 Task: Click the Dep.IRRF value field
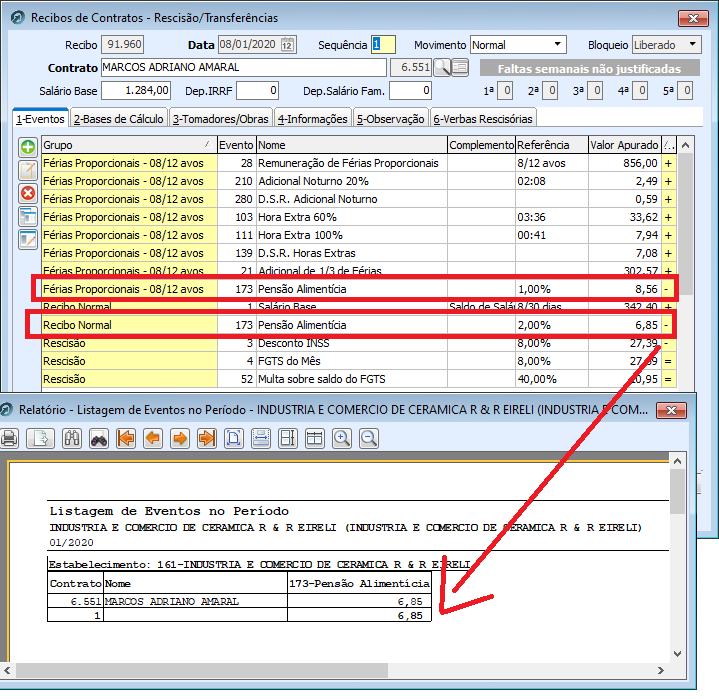(257, 90)
